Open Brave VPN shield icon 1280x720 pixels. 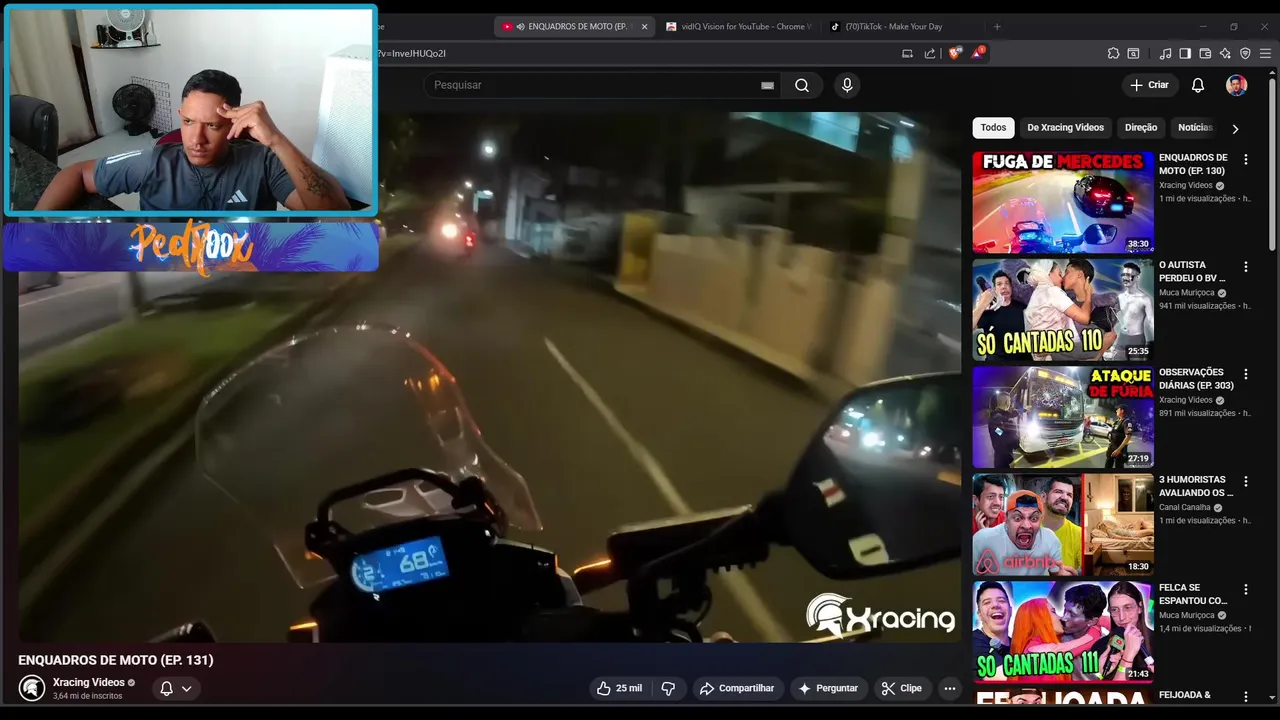(1245, 53)
